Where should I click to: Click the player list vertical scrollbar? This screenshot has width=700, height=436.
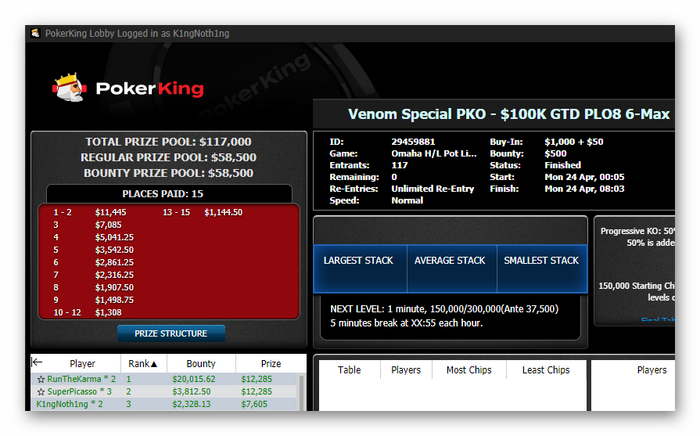pyautogui.click(x=301, y=392)
